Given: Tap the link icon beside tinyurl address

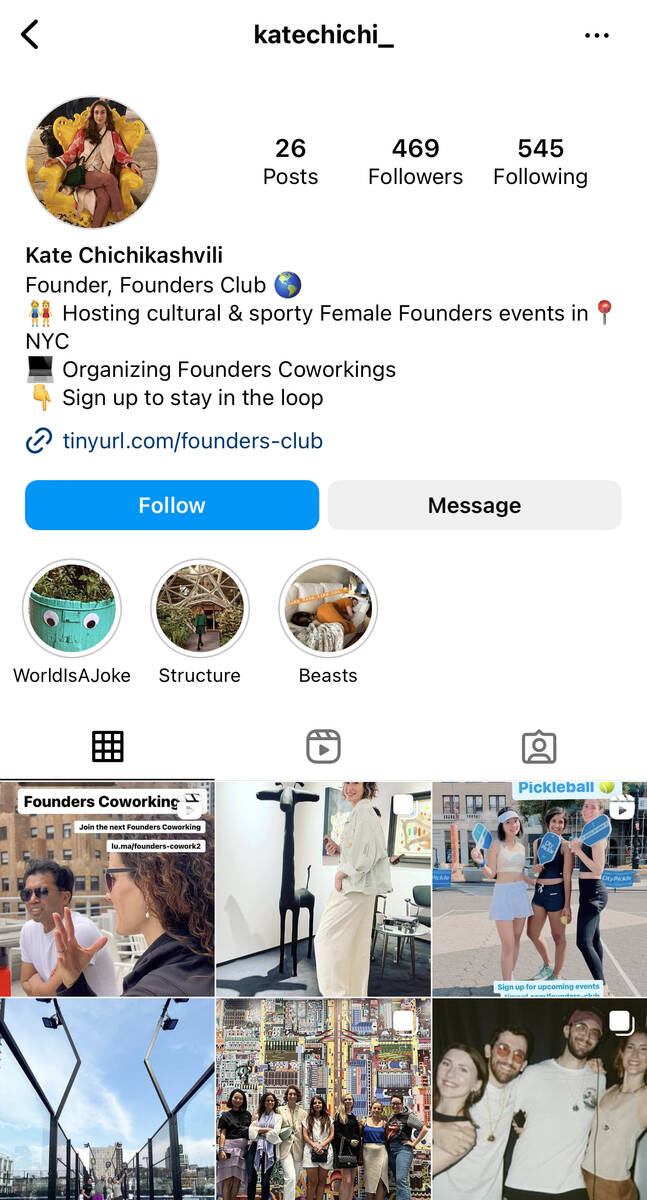Looking at the screenshot, I should pyautogui.click(x=39, y=441).
